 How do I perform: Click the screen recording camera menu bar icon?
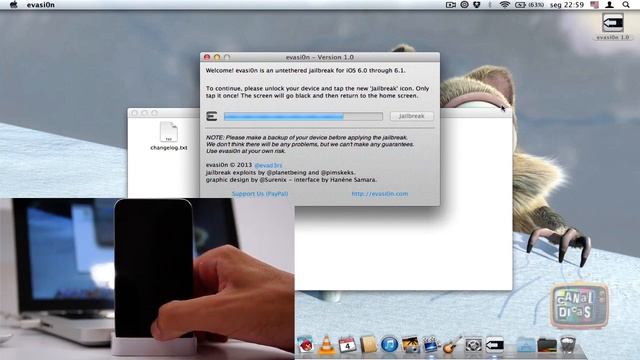[x=451, y=5]
